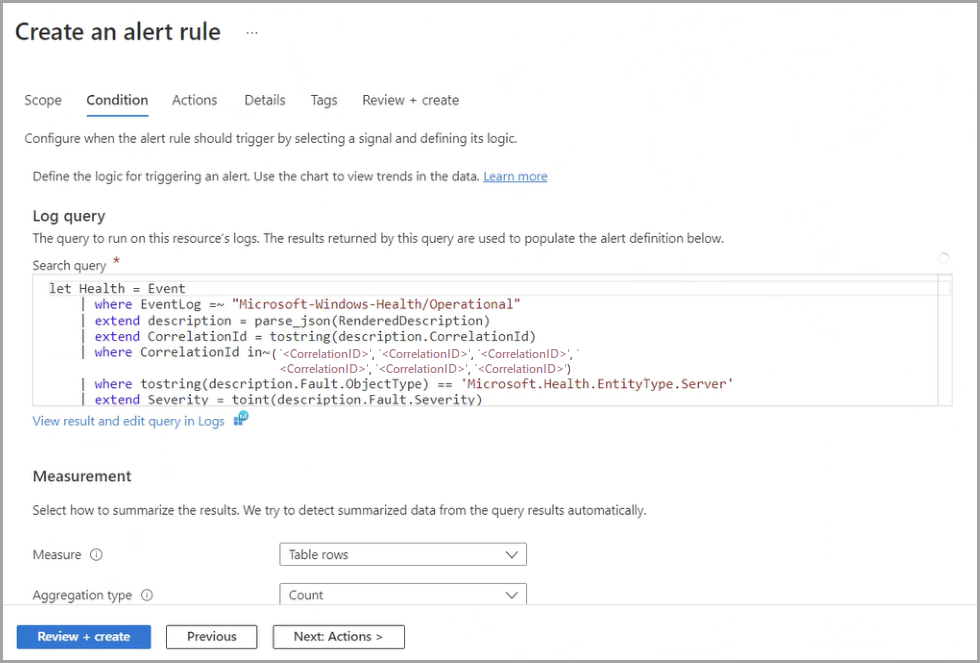Viewport: 980px width, 663px height.
Task: Switch to the Tags tab
Action: tap(324, 100)
